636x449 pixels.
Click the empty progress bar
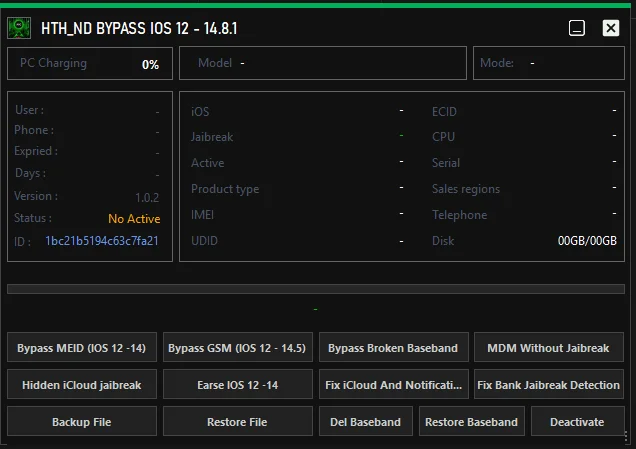point(317,289)
